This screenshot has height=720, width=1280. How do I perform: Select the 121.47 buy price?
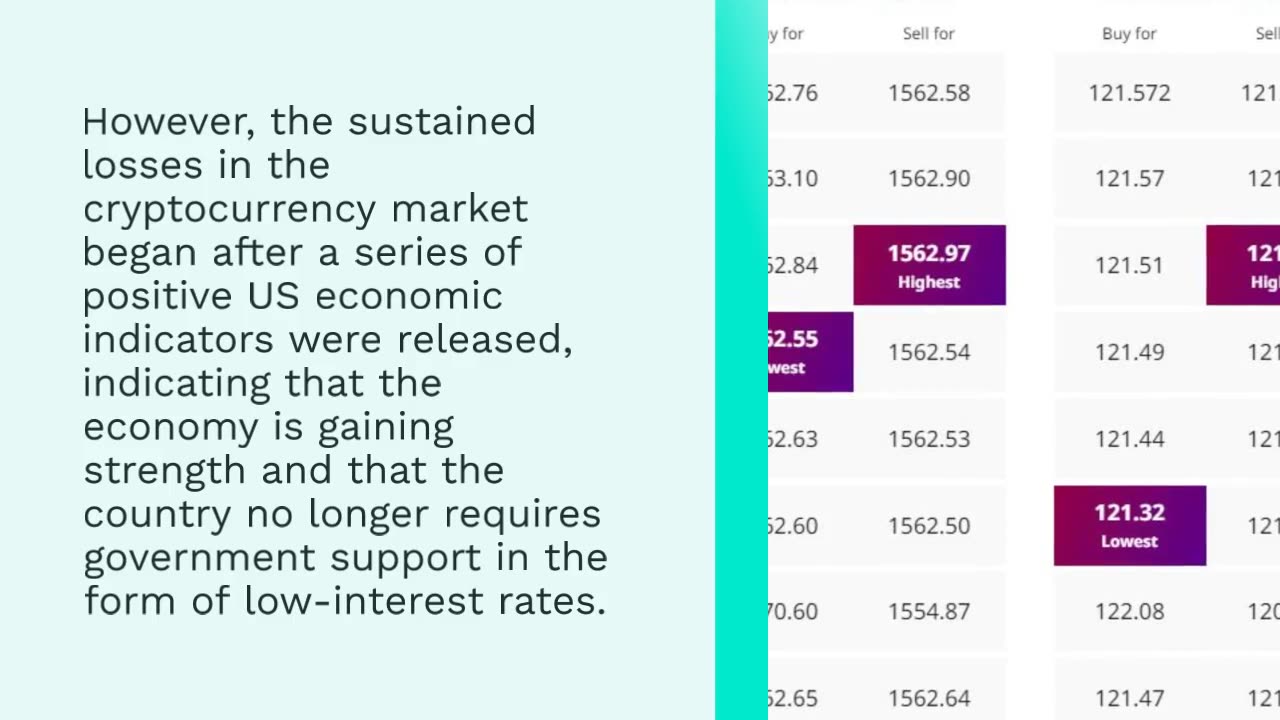[x=1130, y=698]
